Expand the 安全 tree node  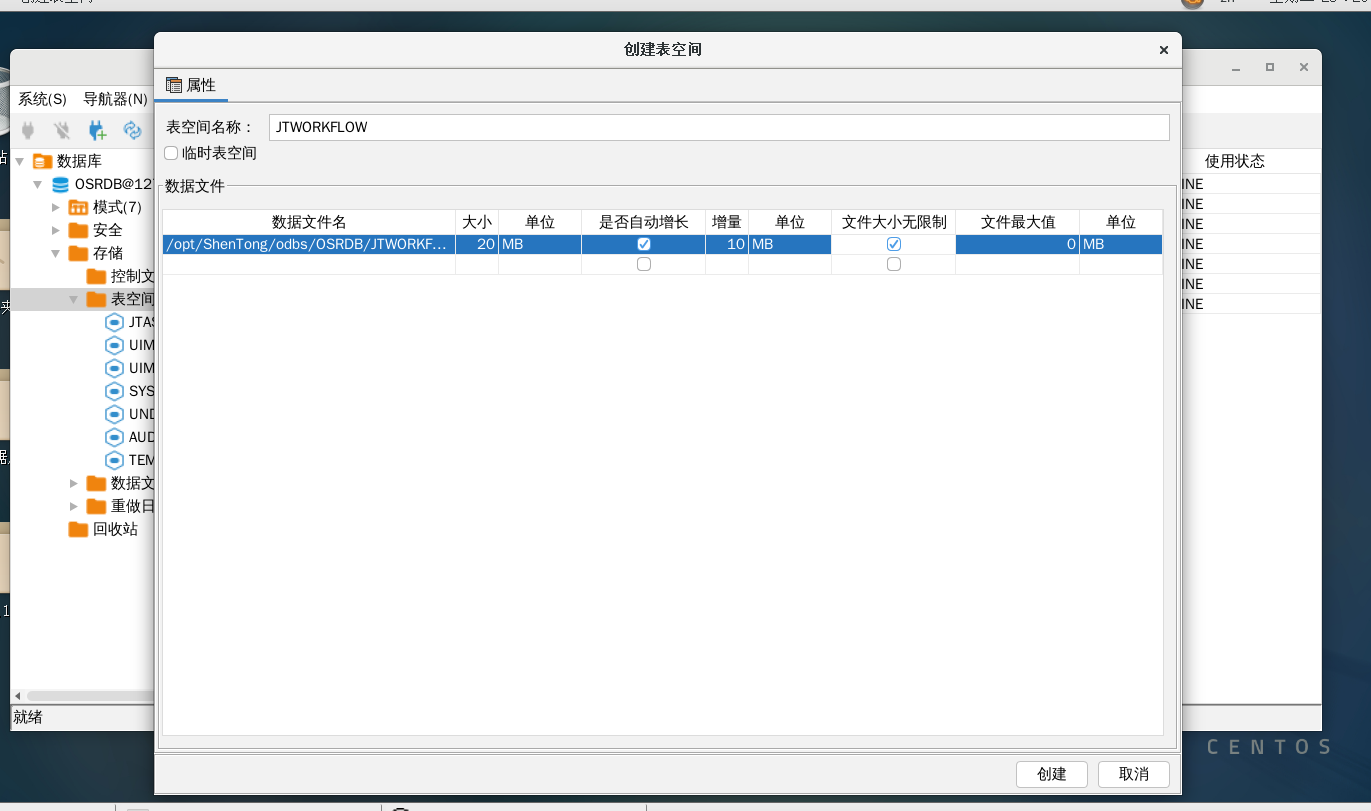[x=56, y=230]
